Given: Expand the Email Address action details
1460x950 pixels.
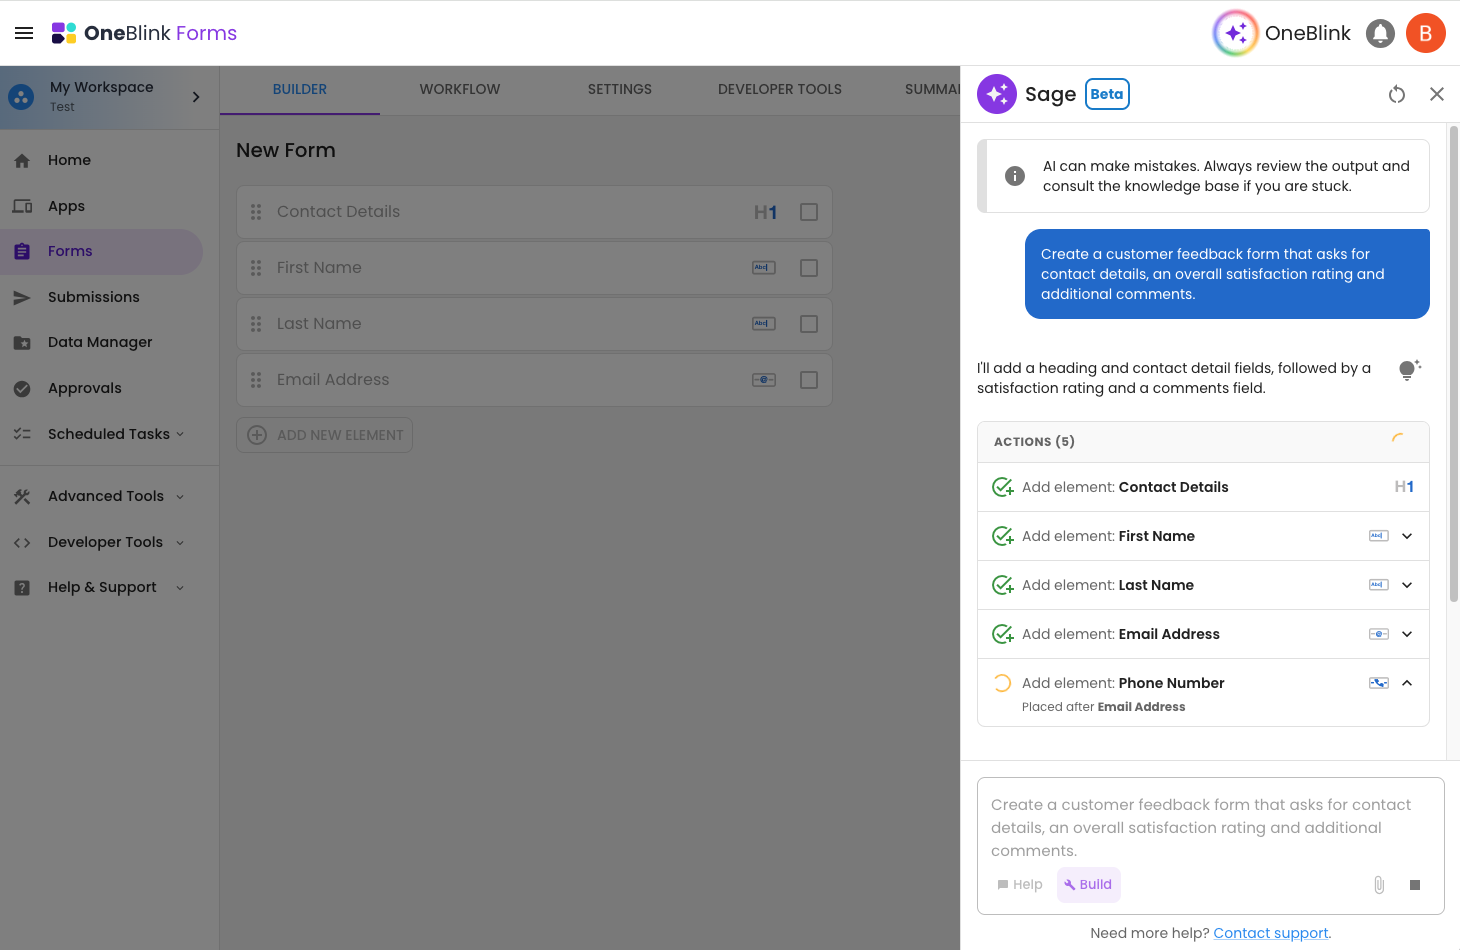Looking at the screenshot, I should [1407, 634].
